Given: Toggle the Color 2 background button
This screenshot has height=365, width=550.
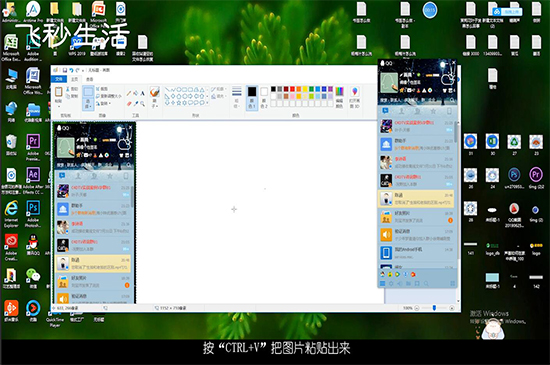Looking at the screenshot, I should click(264, 97).
